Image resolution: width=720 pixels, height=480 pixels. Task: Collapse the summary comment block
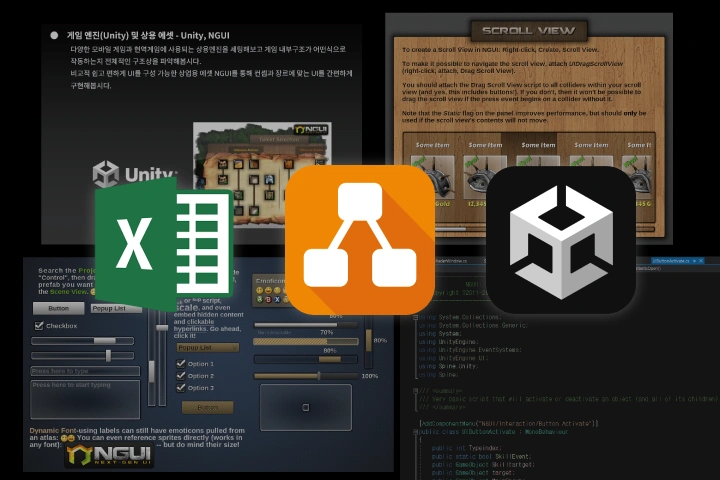pos(416,391)
